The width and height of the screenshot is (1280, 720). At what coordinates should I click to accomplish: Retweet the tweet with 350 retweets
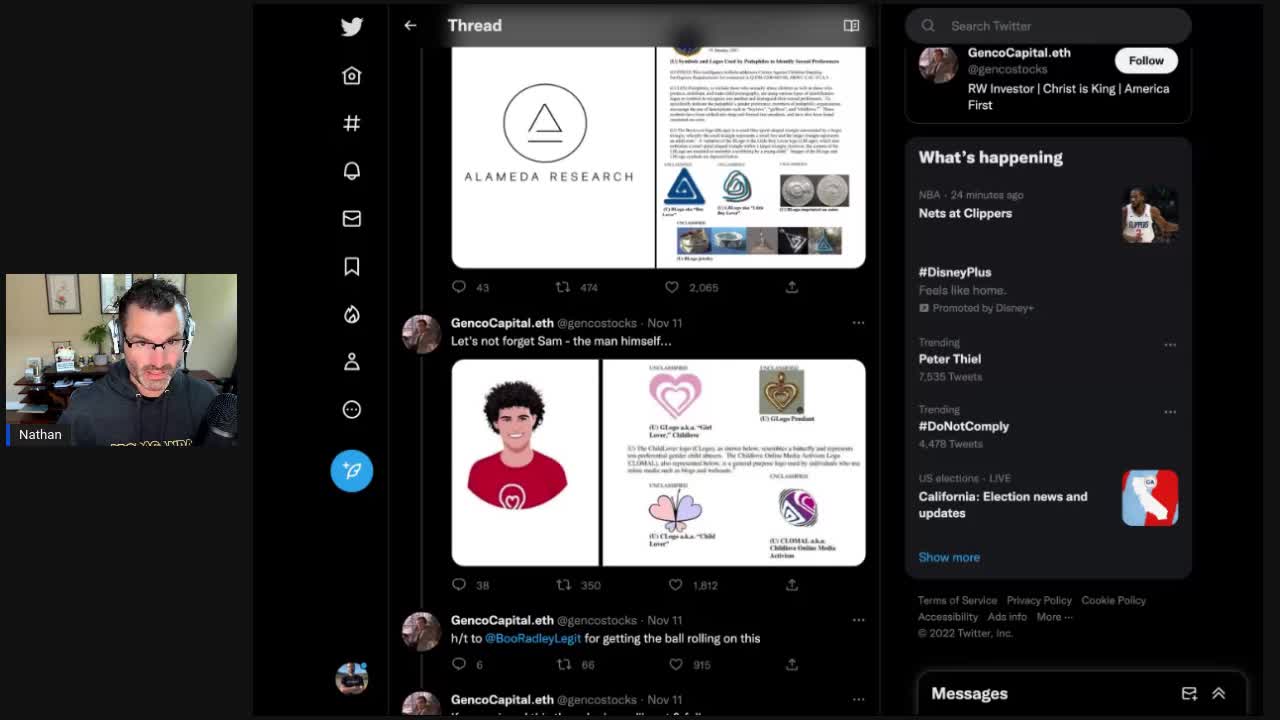[x=563, y=584]
